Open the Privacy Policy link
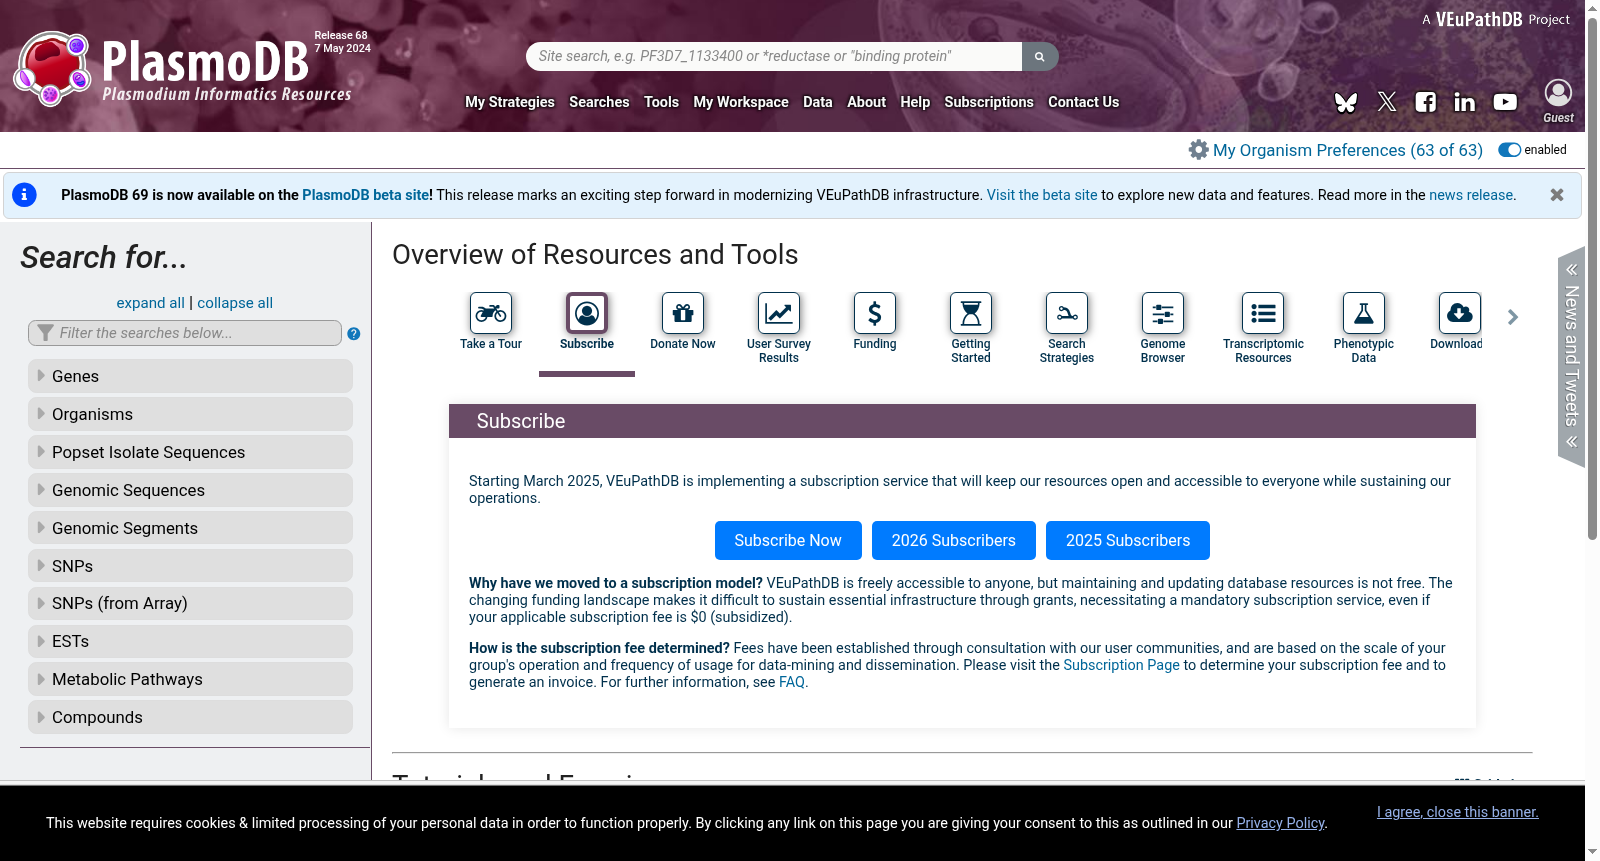 (1280, 823)
